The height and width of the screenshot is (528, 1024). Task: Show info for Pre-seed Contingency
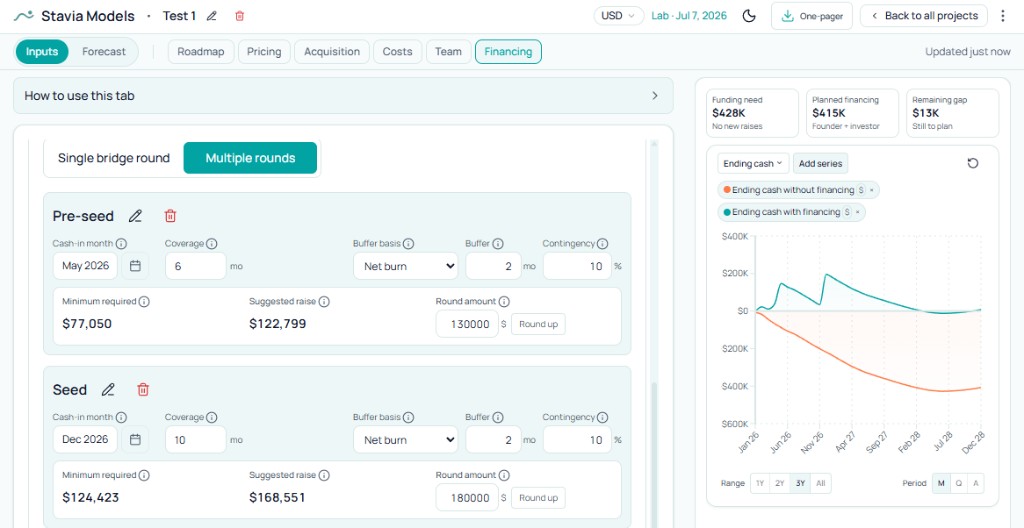pyautogui.click(x=602, y=244)
